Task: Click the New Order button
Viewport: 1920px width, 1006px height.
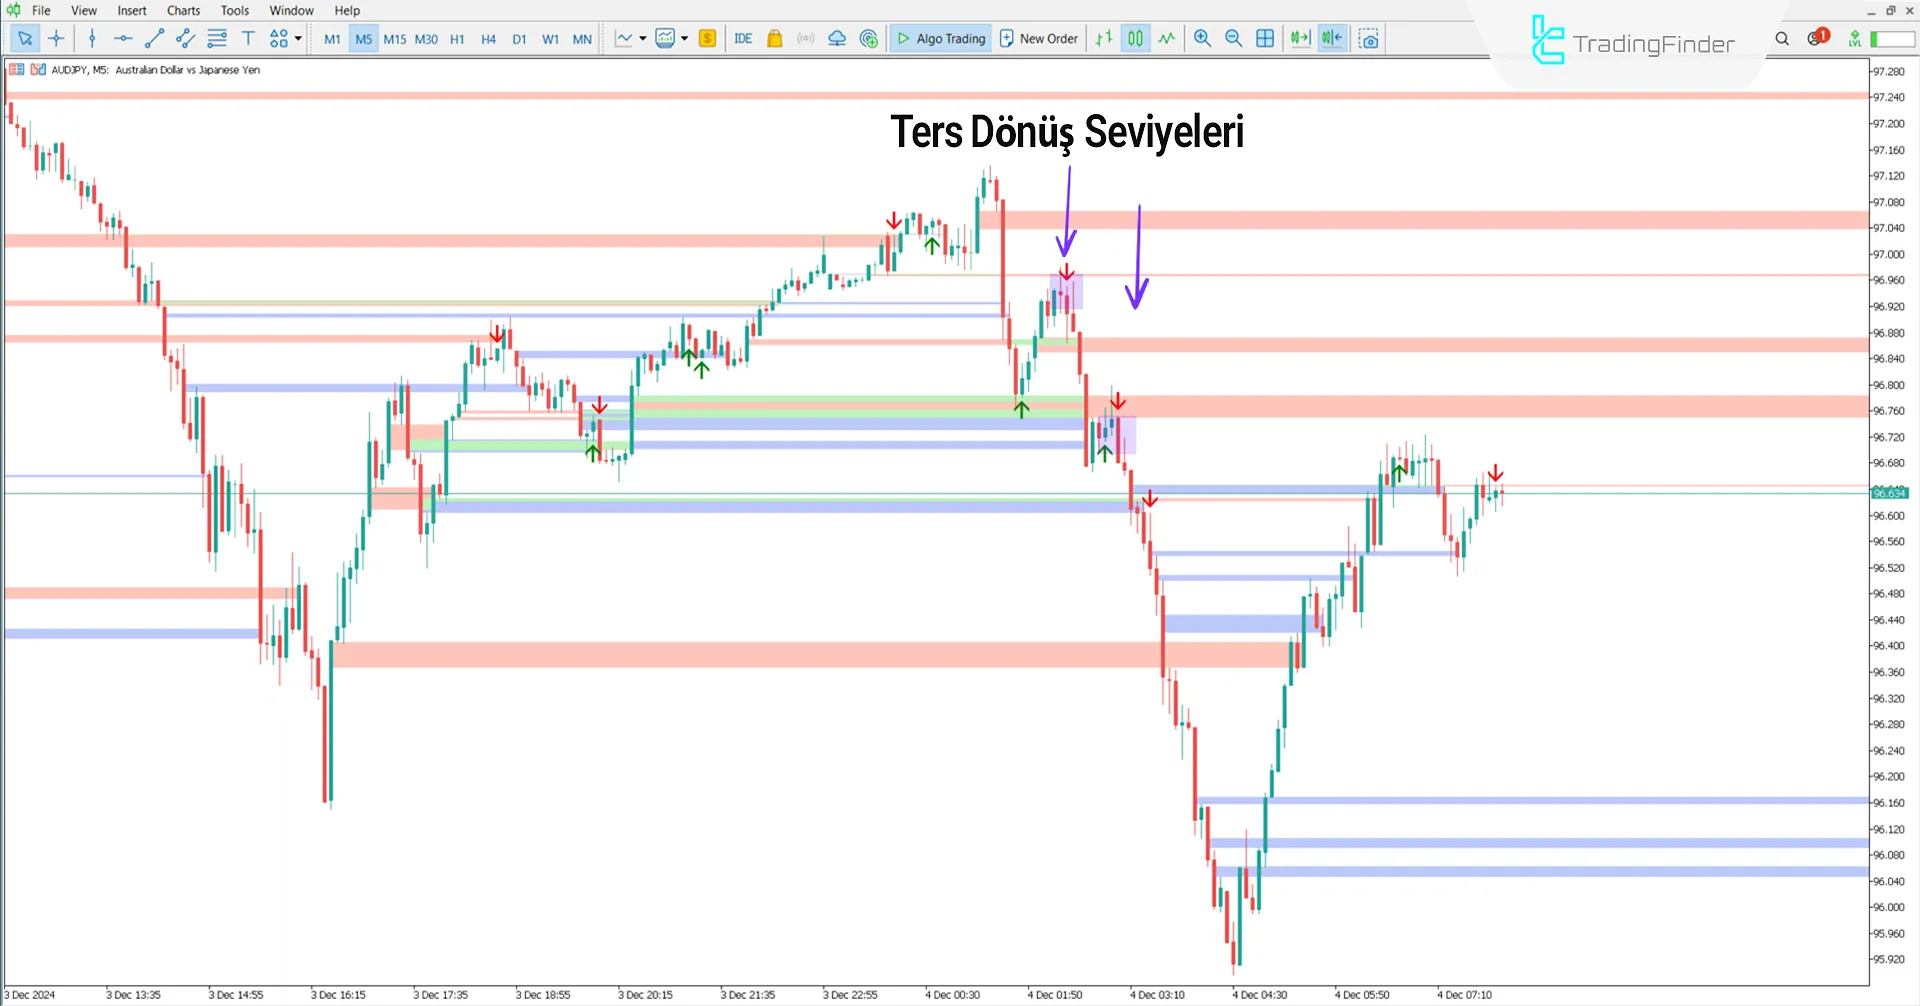Action: pos(1038,38)
